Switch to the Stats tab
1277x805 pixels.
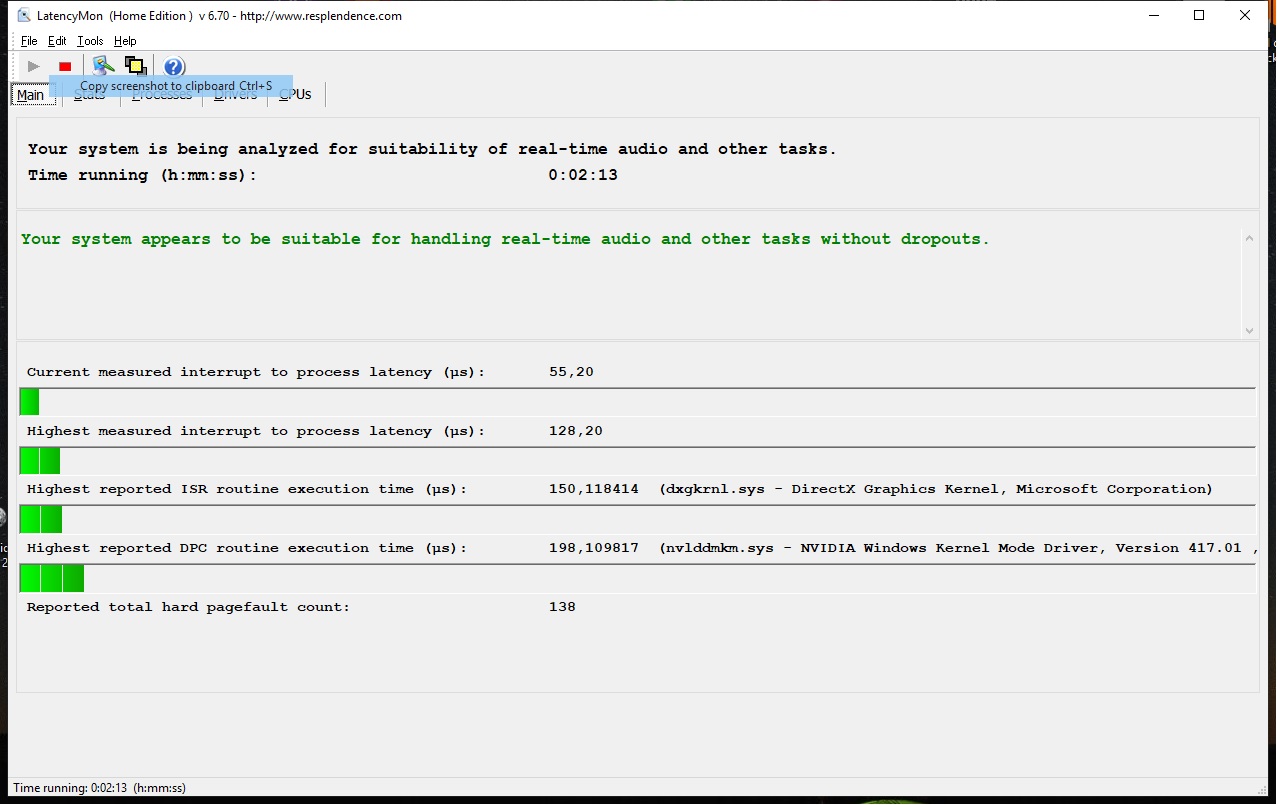[89, 94]
